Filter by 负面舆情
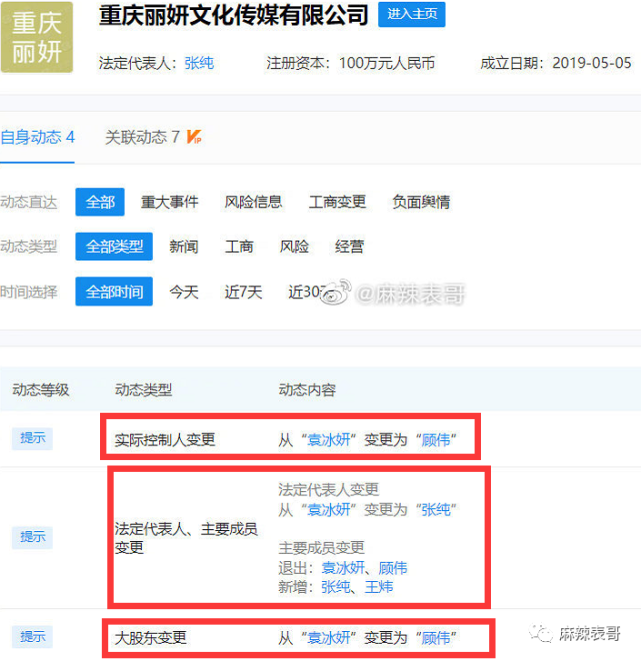 [421, 202]
